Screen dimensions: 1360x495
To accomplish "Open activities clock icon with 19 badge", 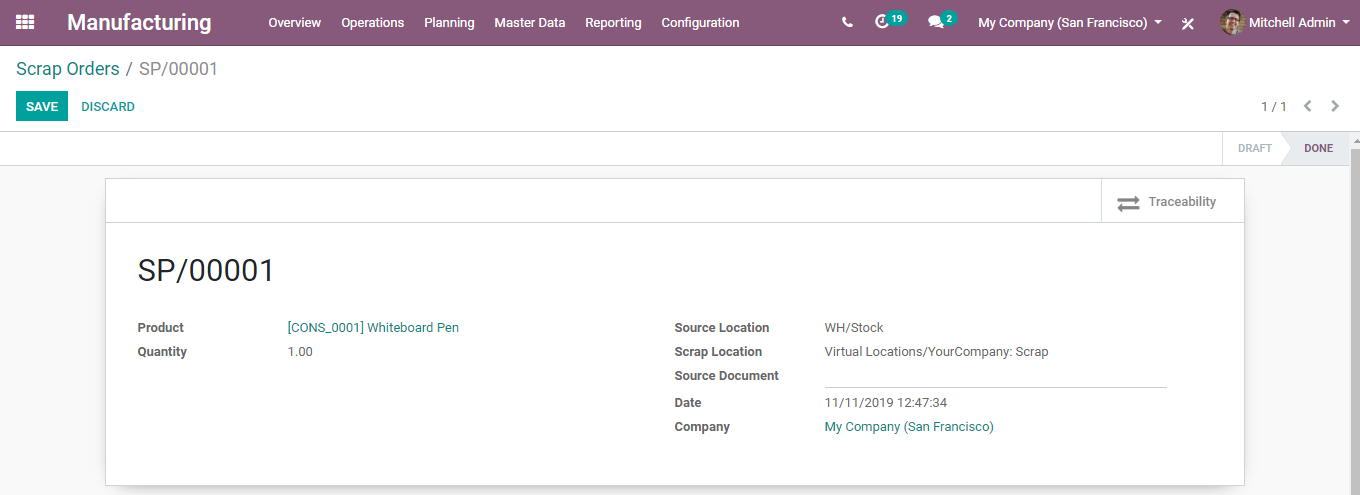I will coord(881,22).
